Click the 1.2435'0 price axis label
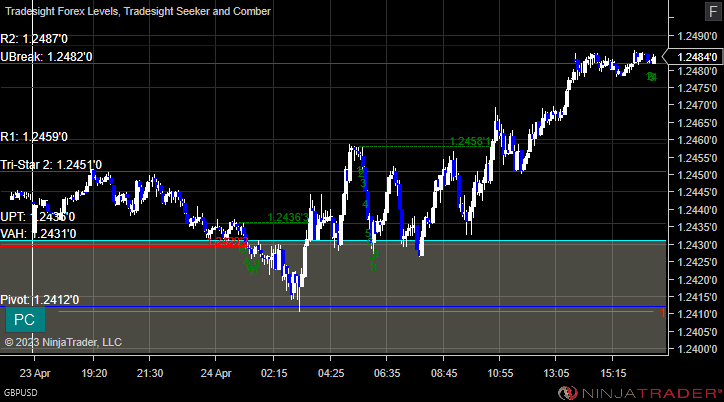Viewport: 724px width, 402px height. pos(697,228)
